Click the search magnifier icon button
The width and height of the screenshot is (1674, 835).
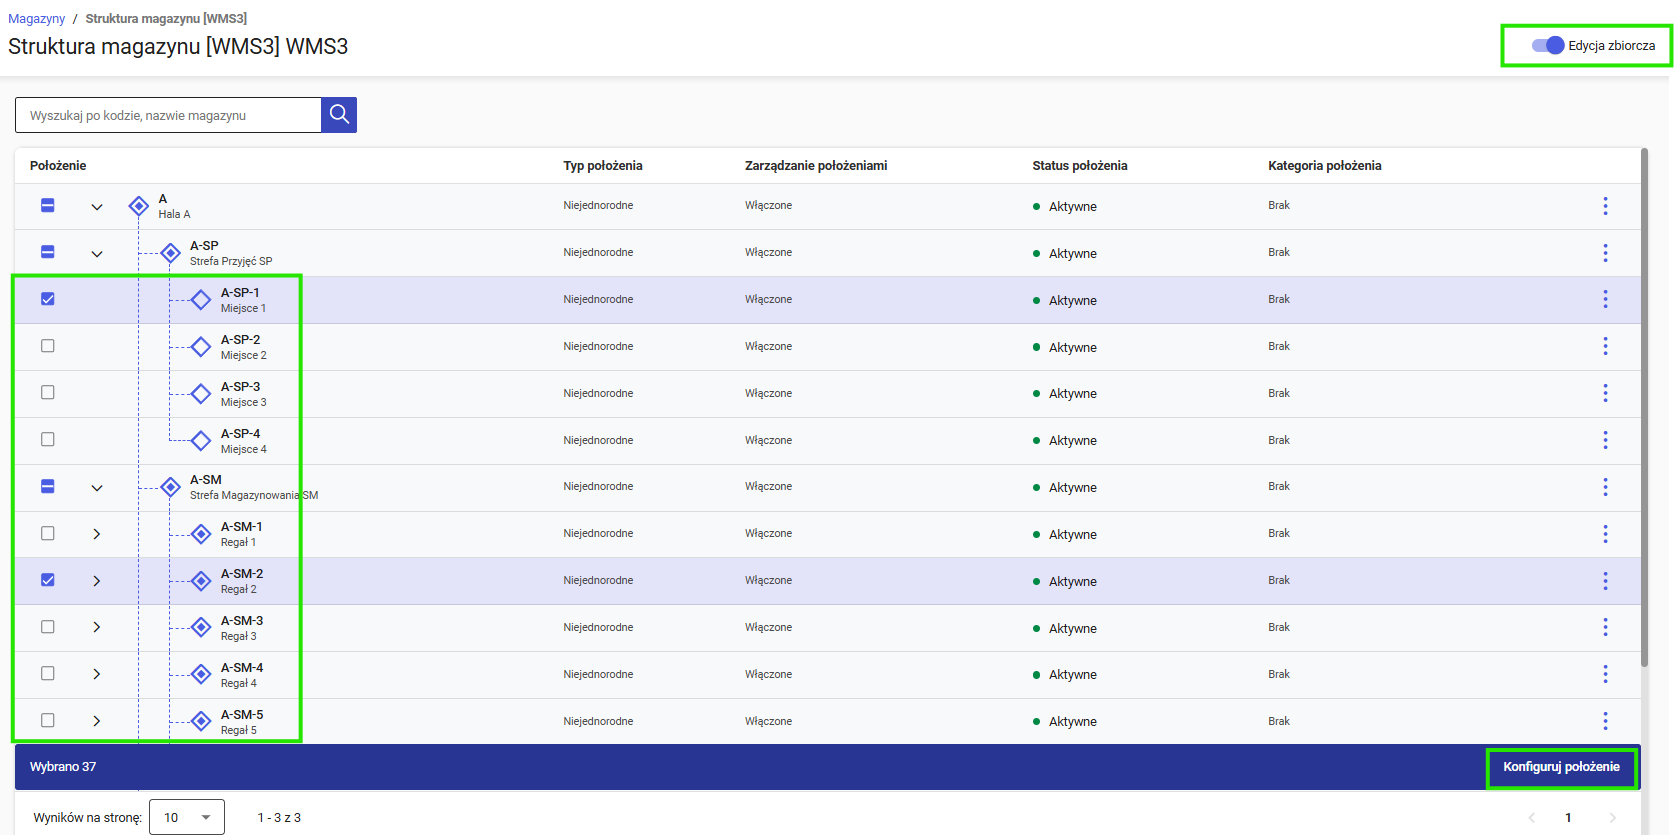pos(339,115)
